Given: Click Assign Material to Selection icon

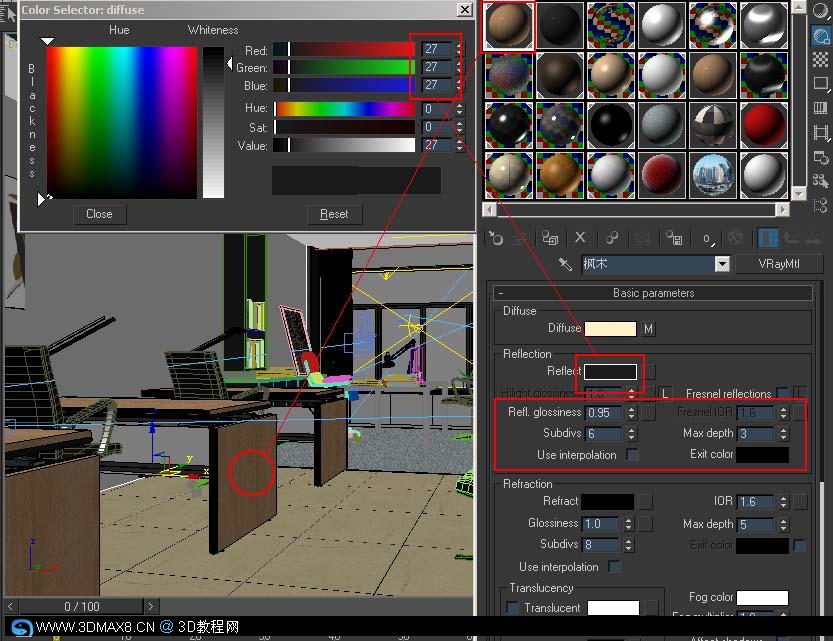Looking at the screenshot, I should (x=550, y=238).
